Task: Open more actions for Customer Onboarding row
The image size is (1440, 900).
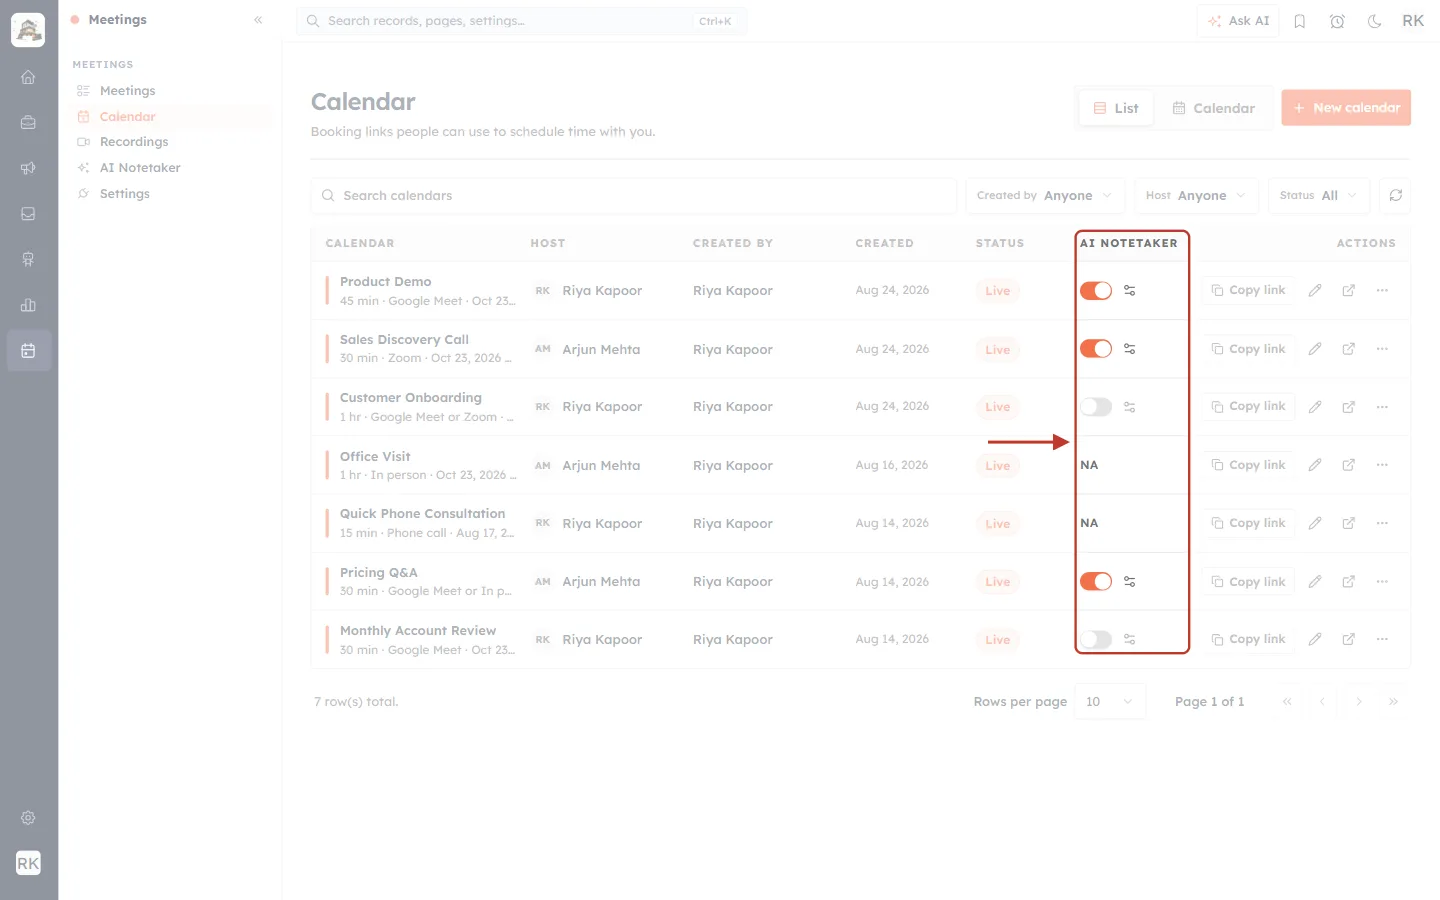Action: click(1382, 407)
